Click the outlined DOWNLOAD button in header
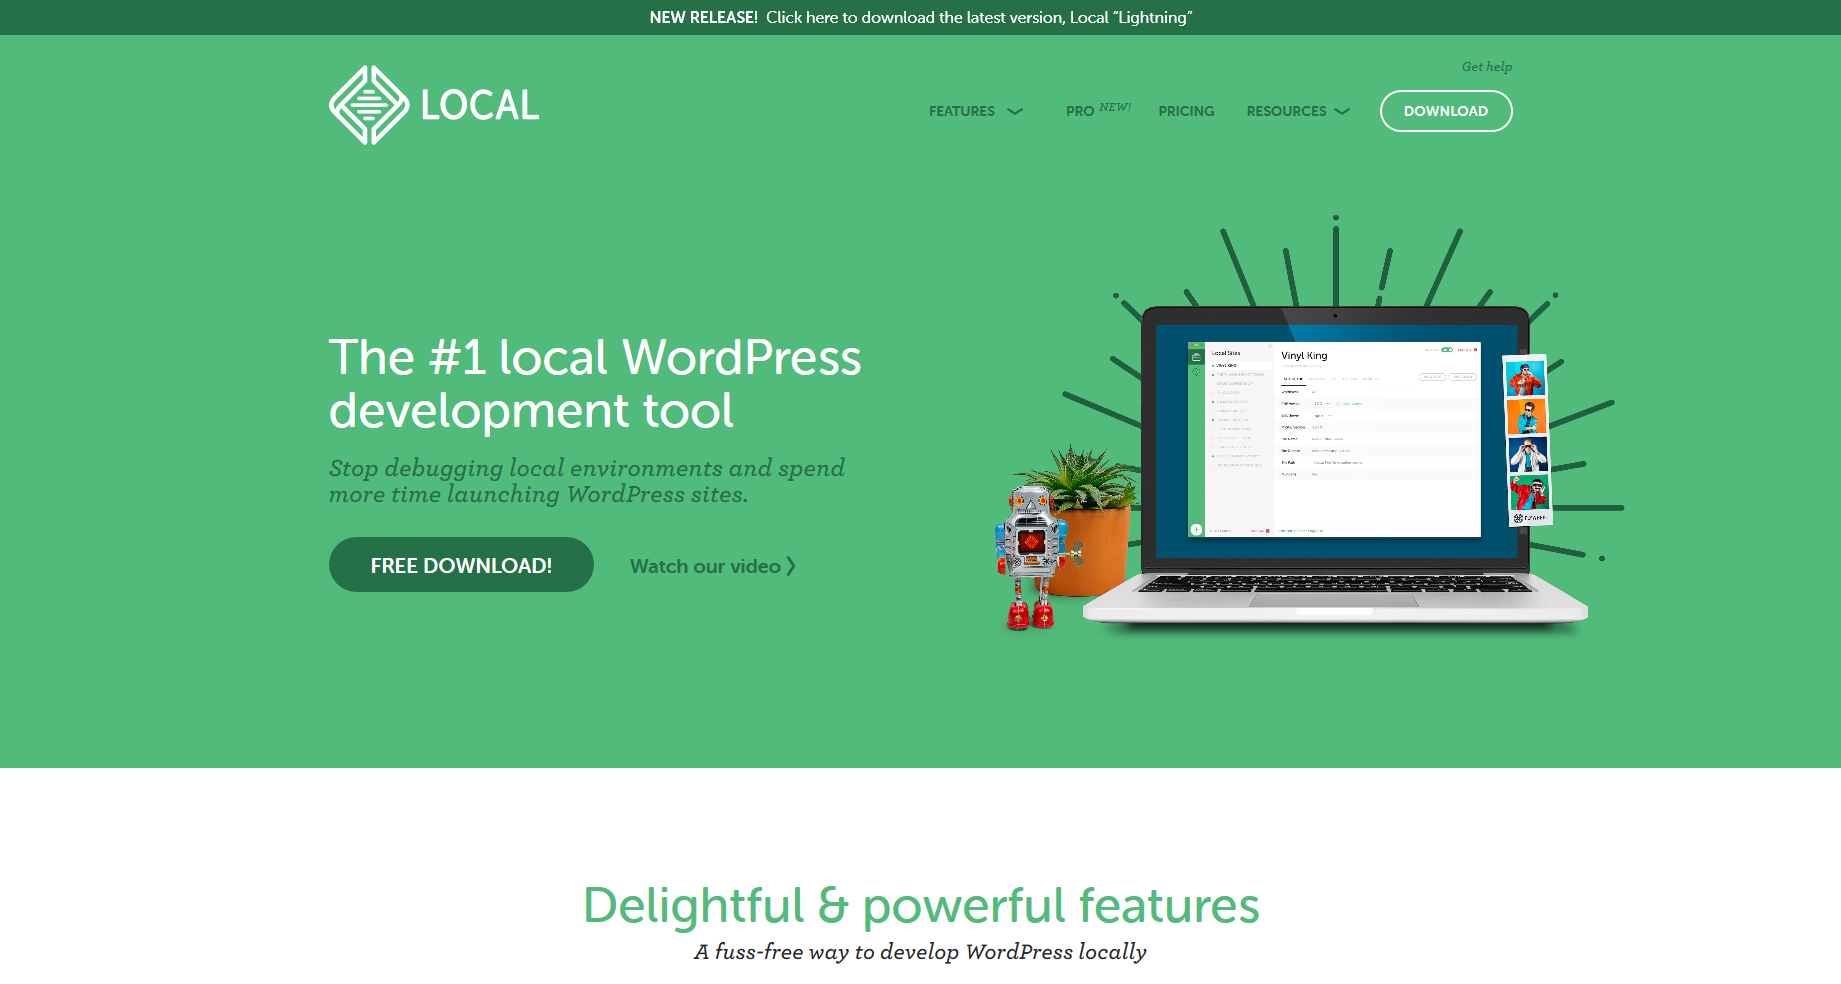 tap(1445, 111)
